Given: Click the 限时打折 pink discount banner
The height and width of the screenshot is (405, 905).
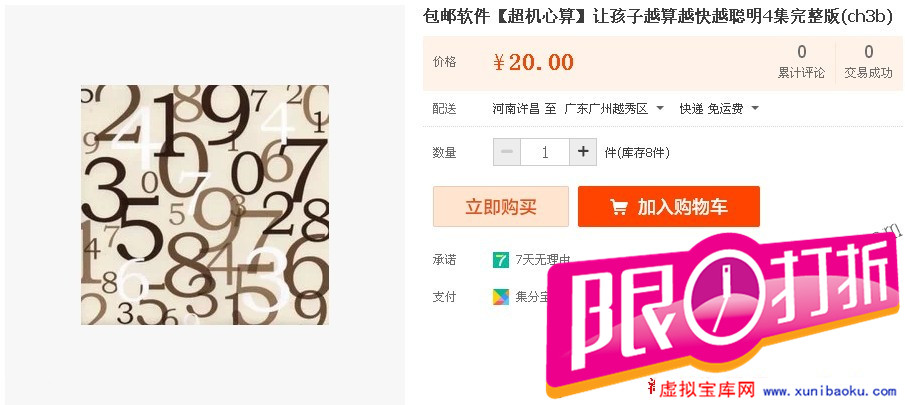Looking at the screenshot, I should pos(724,310).
